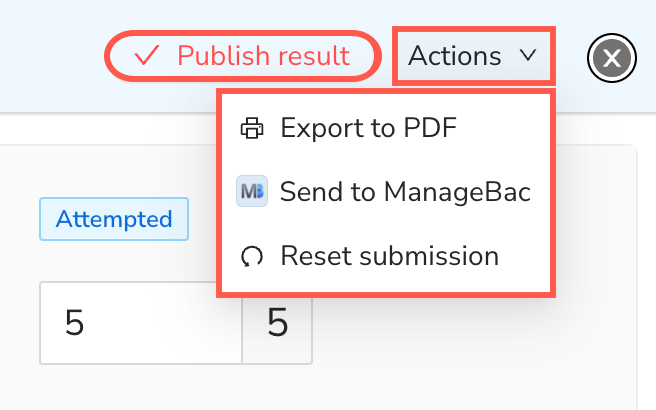Collapse the menu using the Actions chevron arrow
The image size is (656, 410).
coord(528,55)
